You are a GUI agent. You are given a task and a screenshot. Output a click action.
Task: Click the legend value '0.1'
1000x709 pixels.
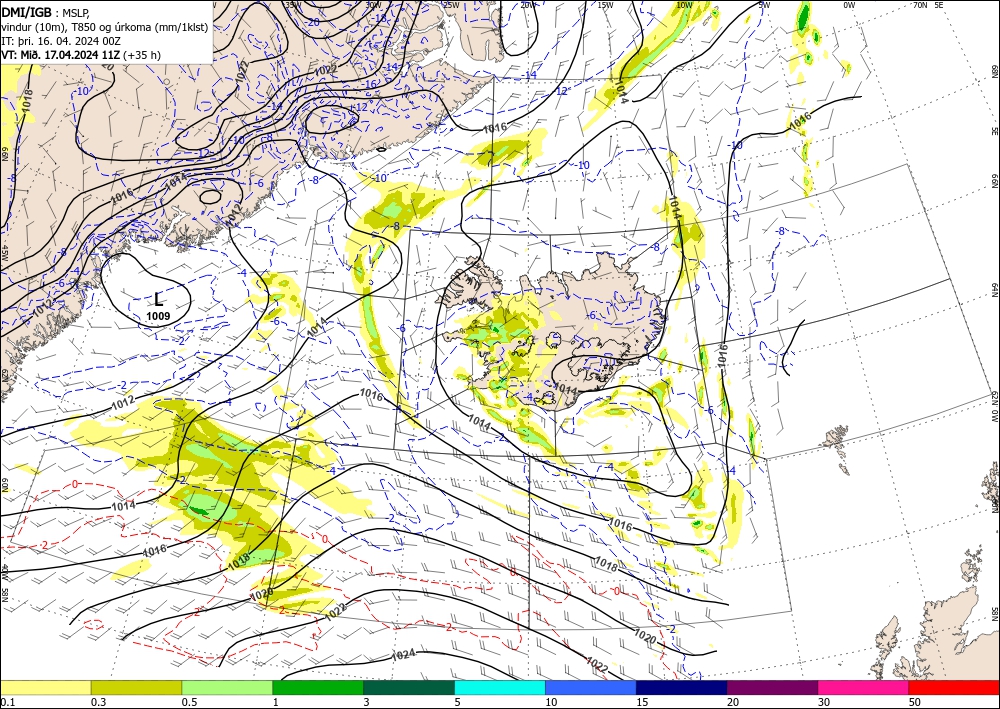tap(6, 702)
